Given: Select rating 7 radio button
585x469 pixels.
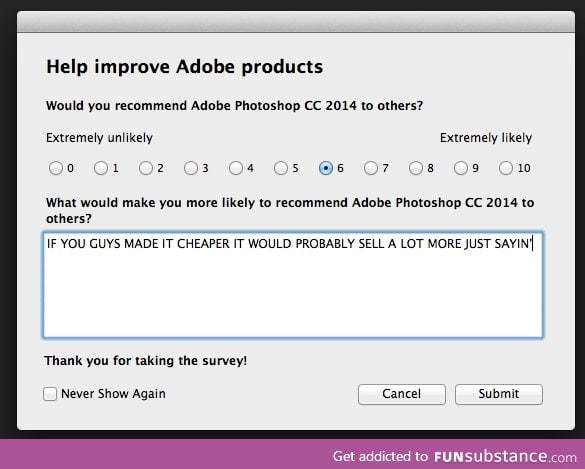Looking at the screenshot, I should coord(371,168).
